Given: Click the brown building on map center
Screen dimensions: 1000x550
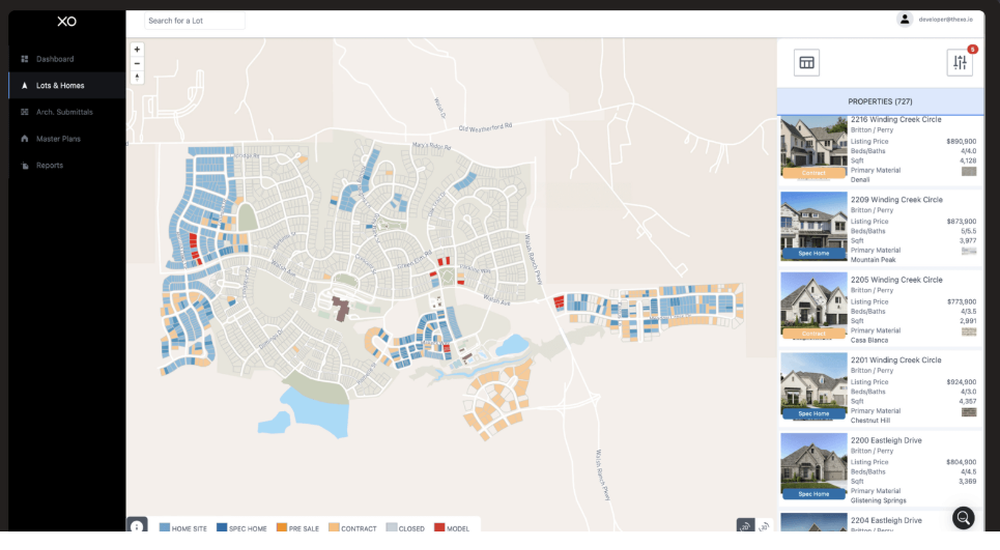Looking at the screenshot, I should coord(341,309).
